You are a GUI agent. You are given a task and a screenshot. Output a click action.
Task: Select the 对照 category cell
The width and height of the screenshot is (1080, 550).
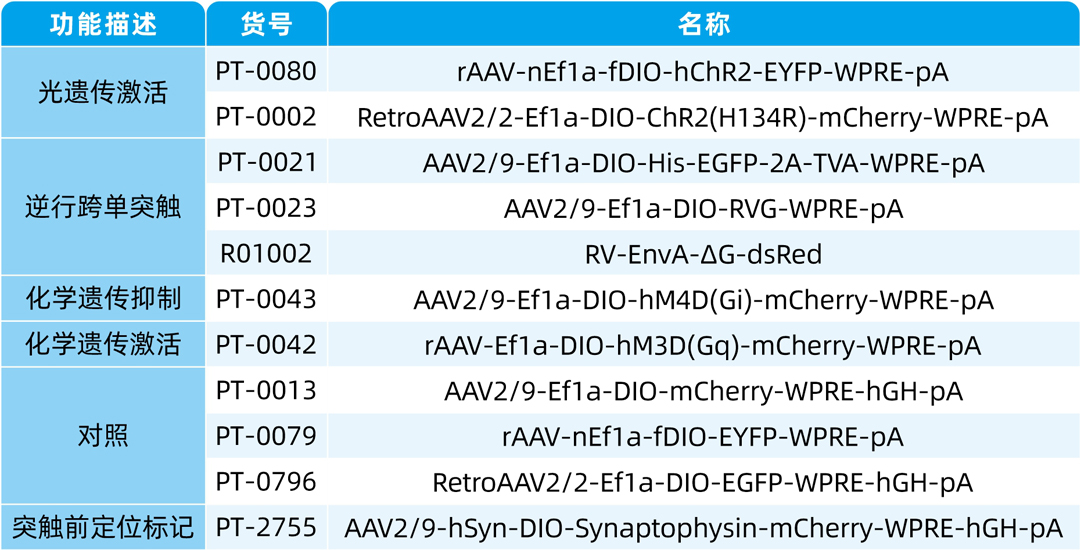coord(103,436)
